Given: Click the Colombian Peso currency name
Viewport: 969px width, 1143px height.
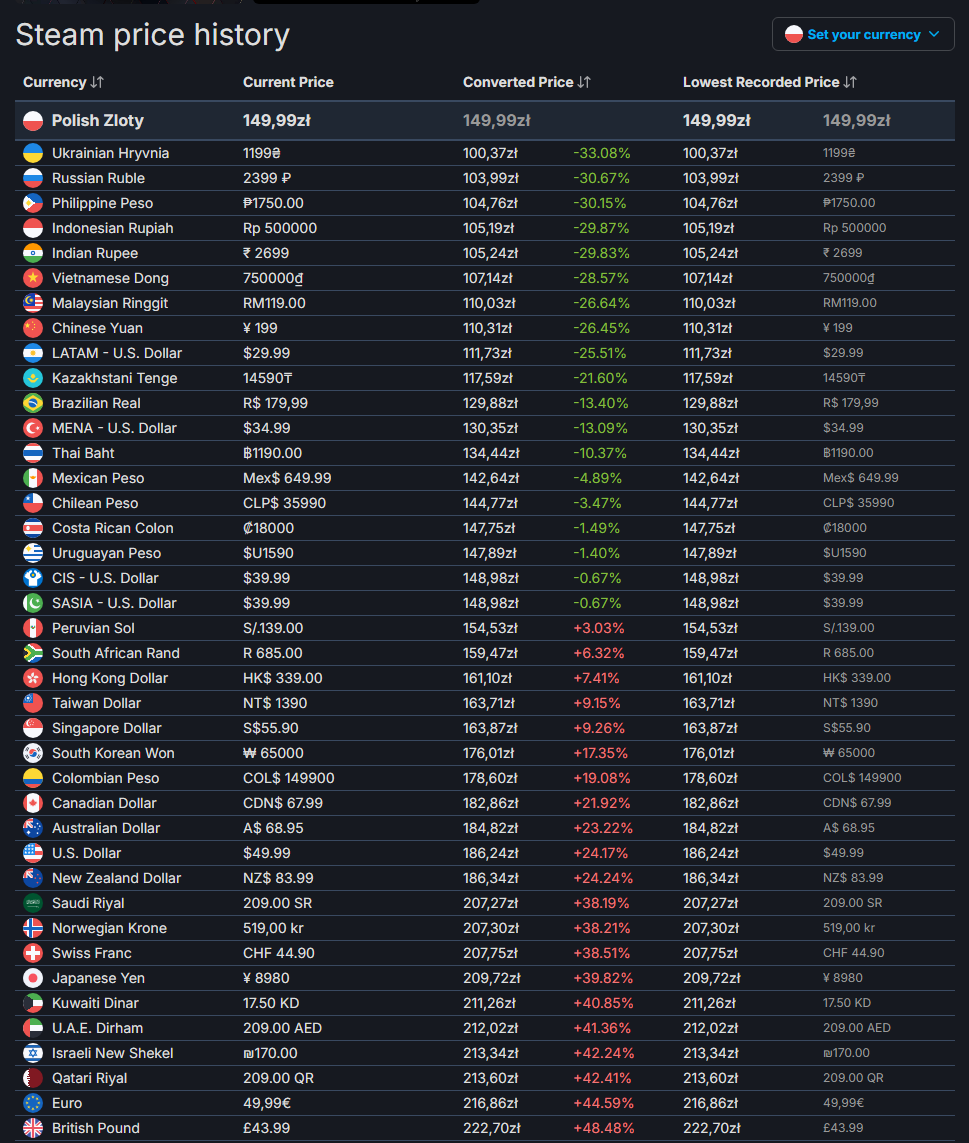Looking at the screenshot, I should [106, 778].
